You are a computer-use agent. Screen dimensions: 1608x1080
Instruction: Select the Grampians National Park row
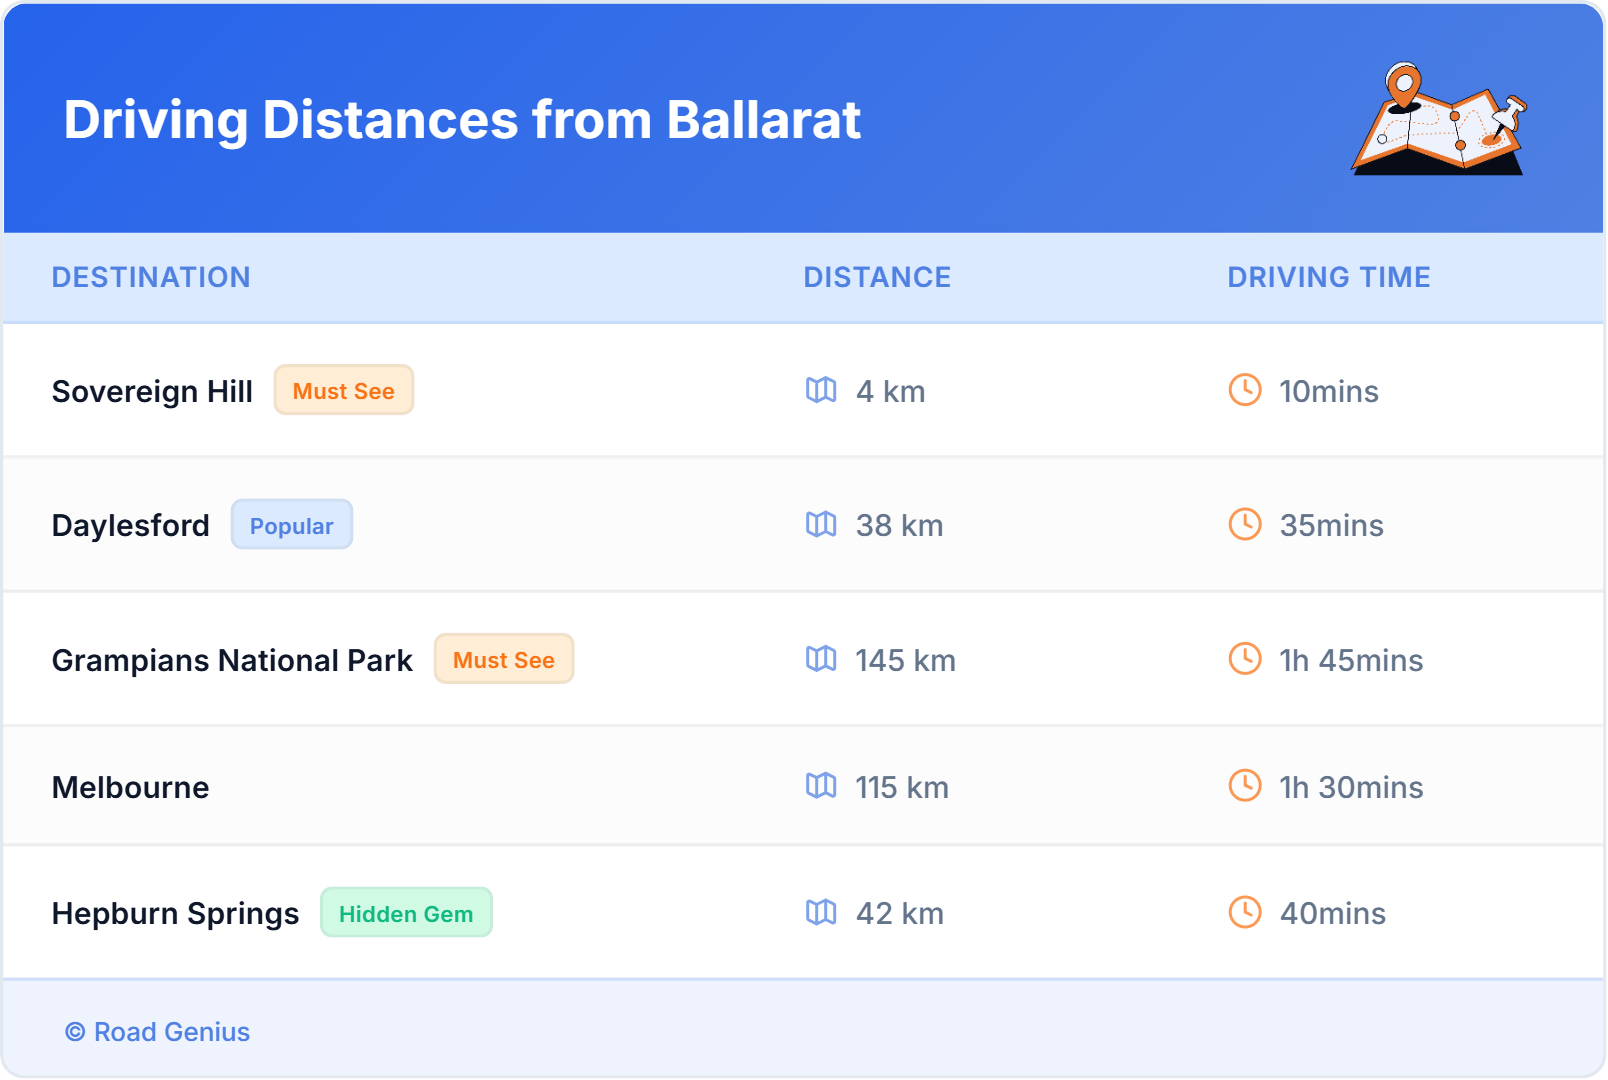coord(232,660)
